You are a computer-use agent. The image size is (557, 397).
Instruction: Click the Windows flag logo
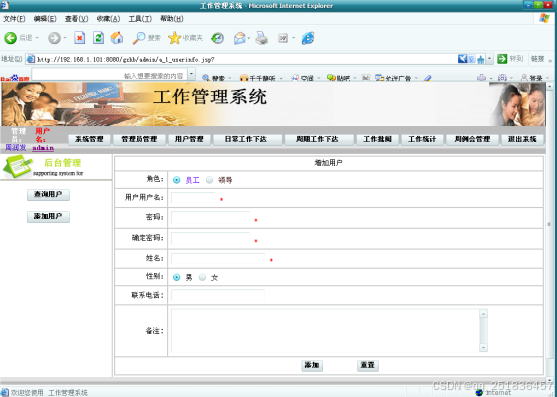(544, 18)
